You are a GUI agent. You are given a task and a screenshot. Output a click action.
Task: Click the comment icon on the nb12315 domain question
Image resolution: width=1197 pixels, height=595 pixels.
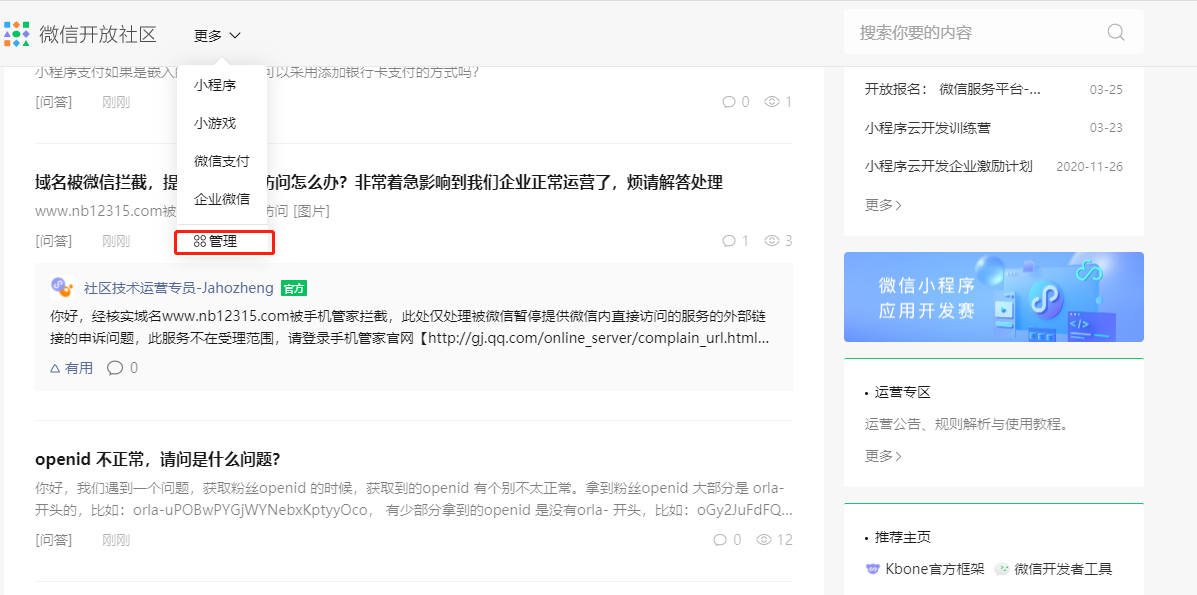[728, 241]
